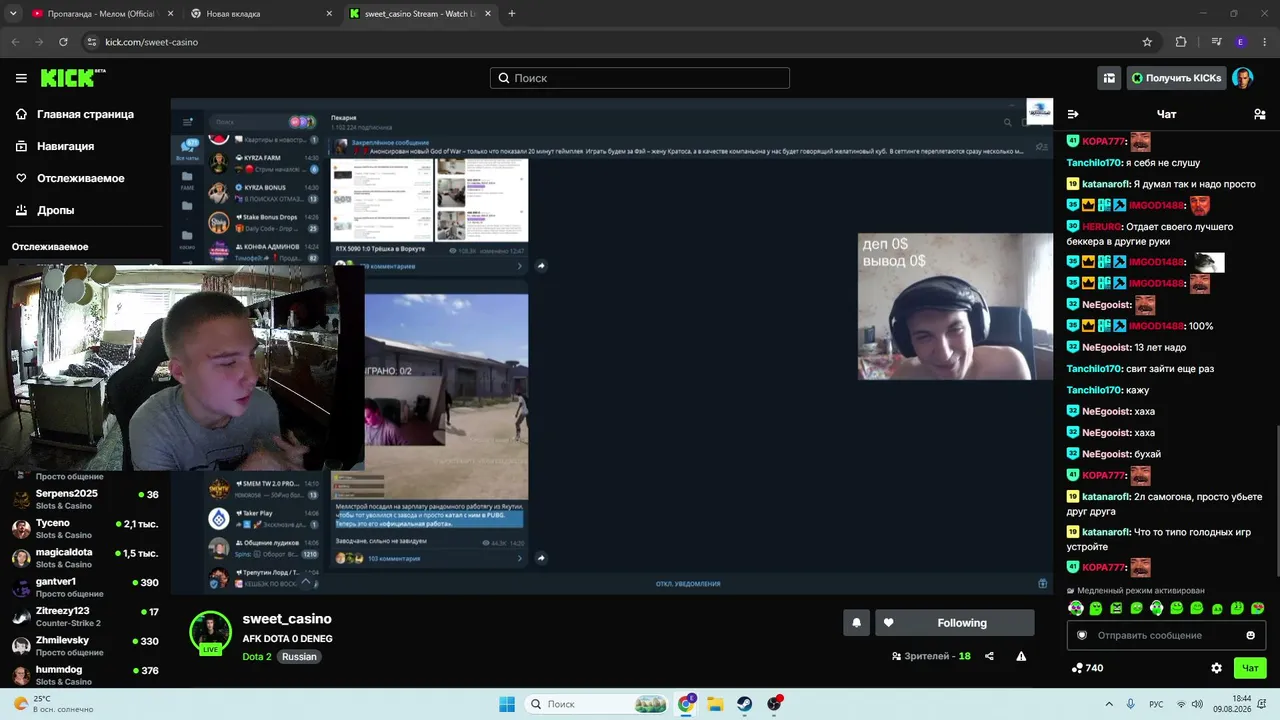This screenshot has width=1280, height=720.
Task: Click the address bar URL kick.com/sweet-casino
Action: point(152,42)
